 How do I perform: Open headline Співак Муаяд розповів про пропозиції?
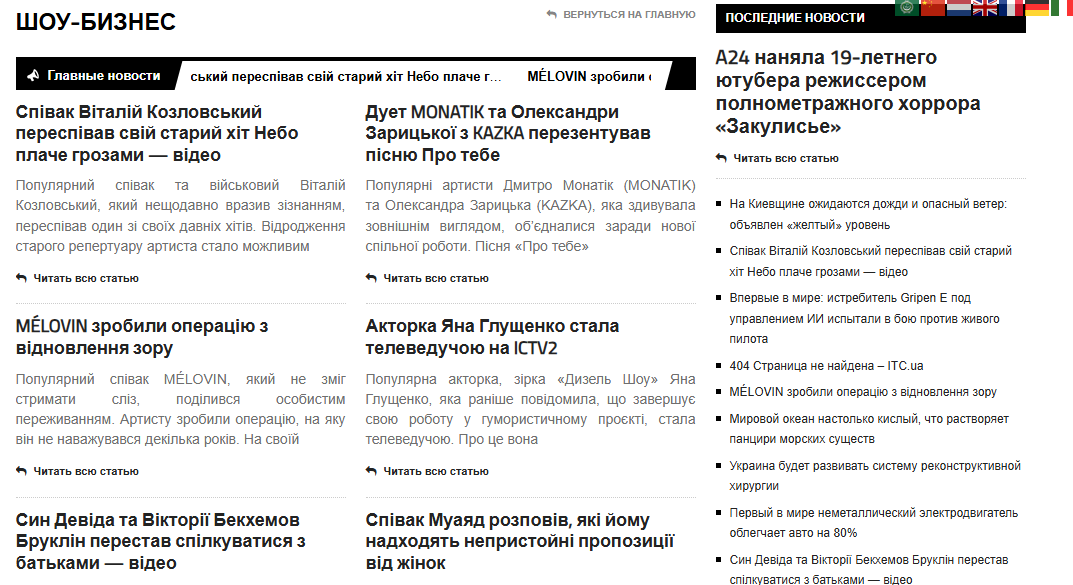click(519, 541)
